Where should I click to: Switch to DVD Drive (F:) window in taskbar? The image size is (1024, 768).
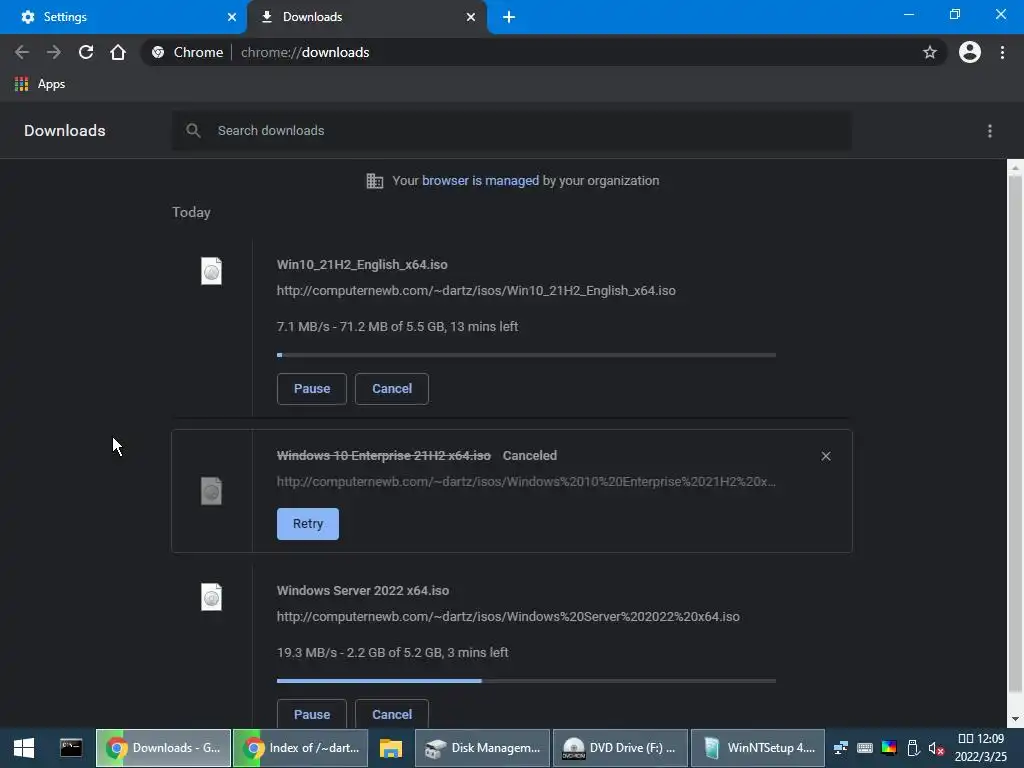tap(620, 748)
